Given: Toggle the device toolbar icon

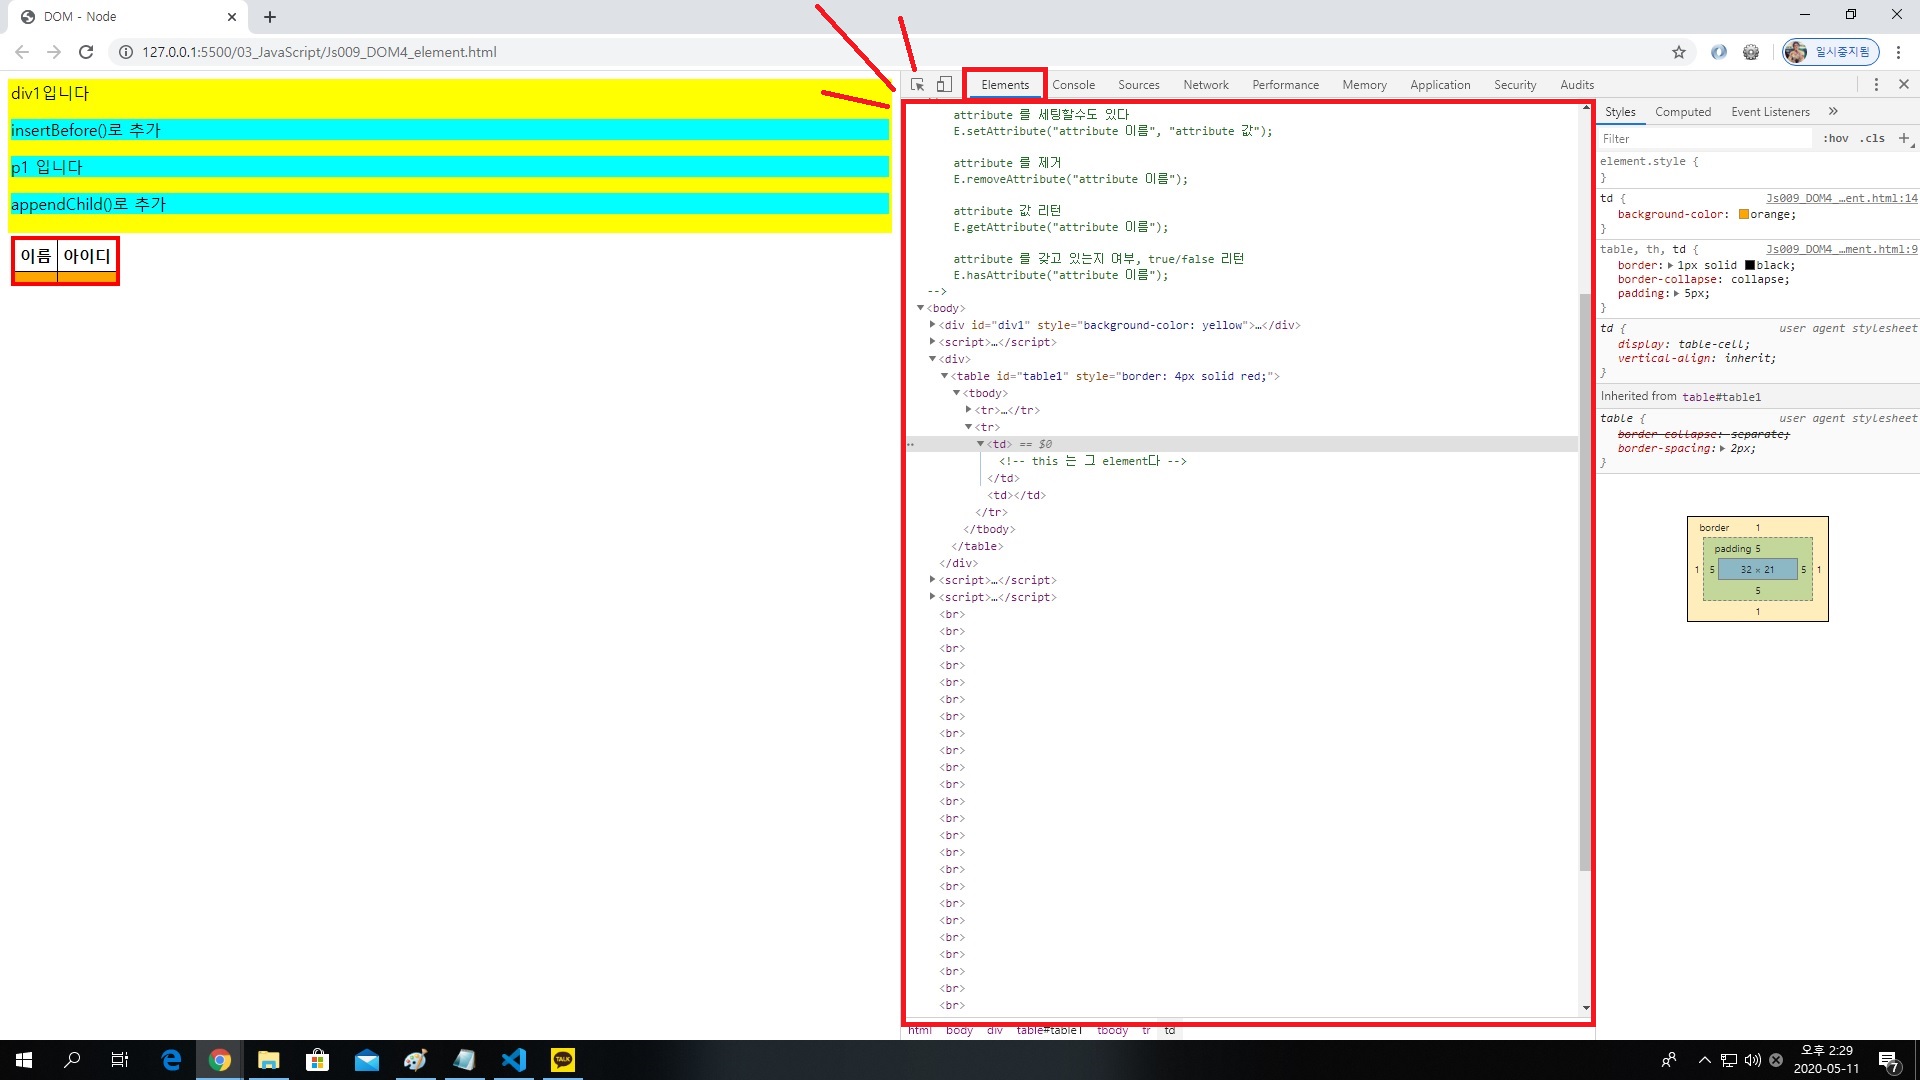Looking at the screenshot, I should click(944, 85).
